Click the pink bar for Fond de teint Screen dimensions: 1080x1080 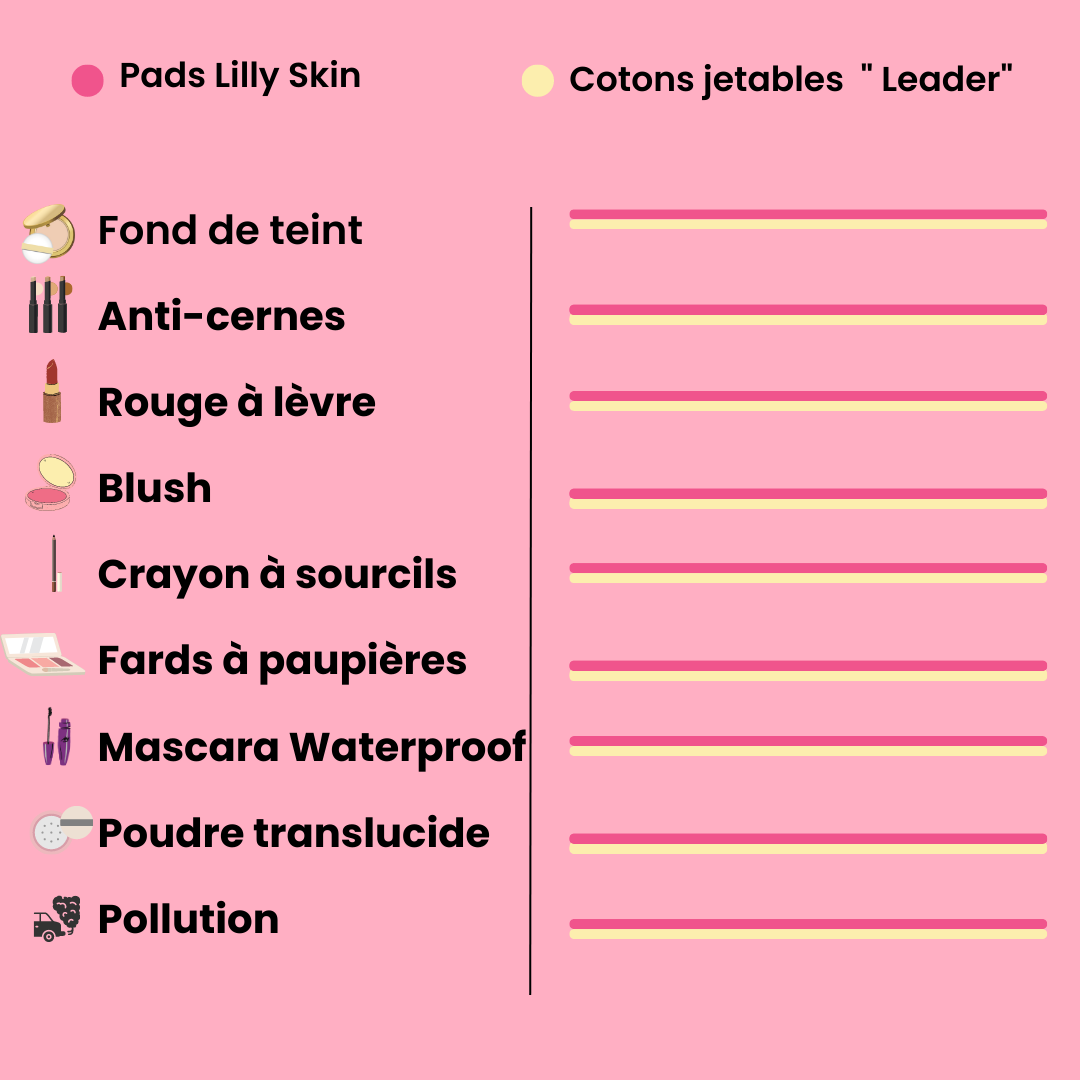pyautogui.click(x=808, y=214)
